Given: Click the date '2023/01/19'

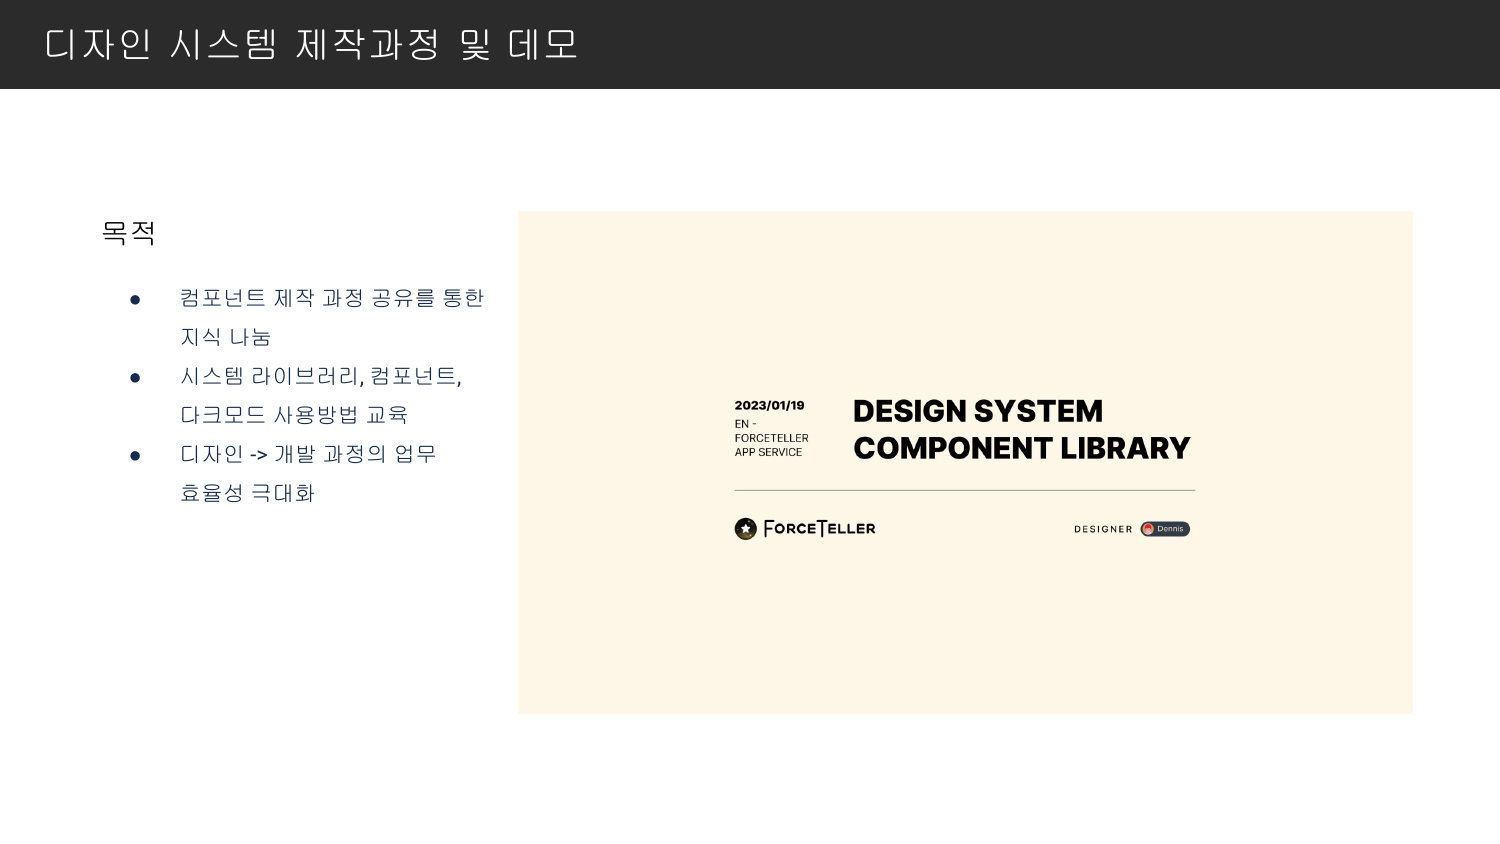Looking at the screenshot, I should click(770, 405).
